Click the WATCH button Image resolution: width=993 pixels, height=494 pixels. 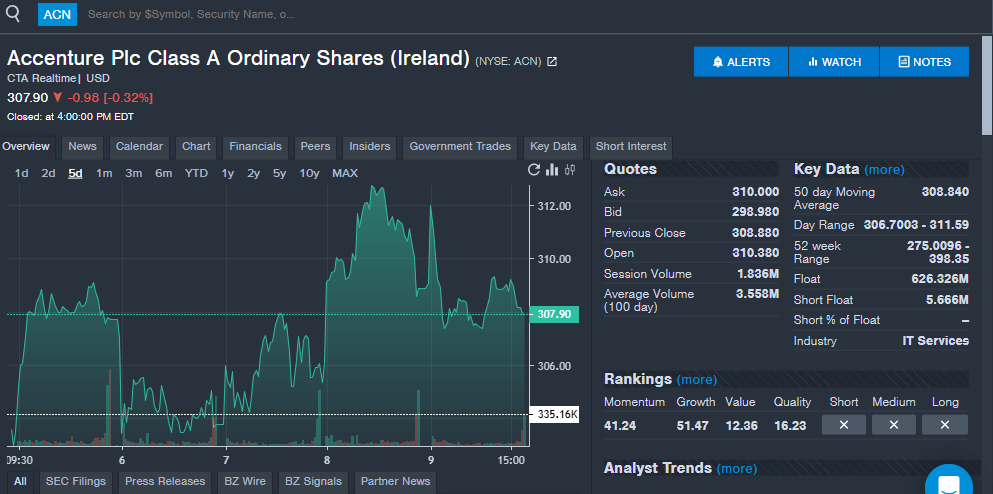coord(834,62)
